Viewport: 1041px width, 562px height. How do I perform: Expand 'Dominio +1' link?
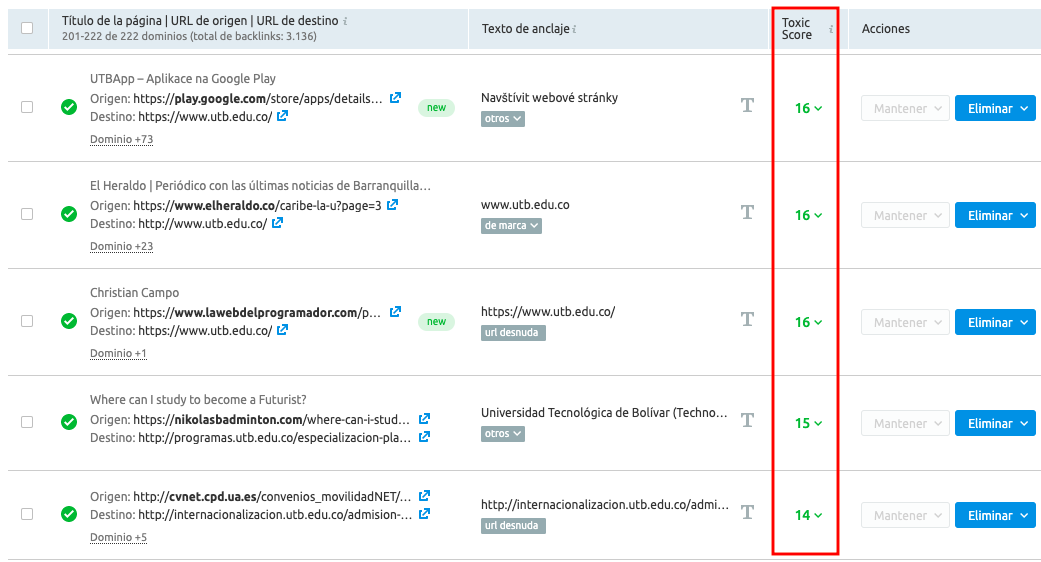[118, 354]
